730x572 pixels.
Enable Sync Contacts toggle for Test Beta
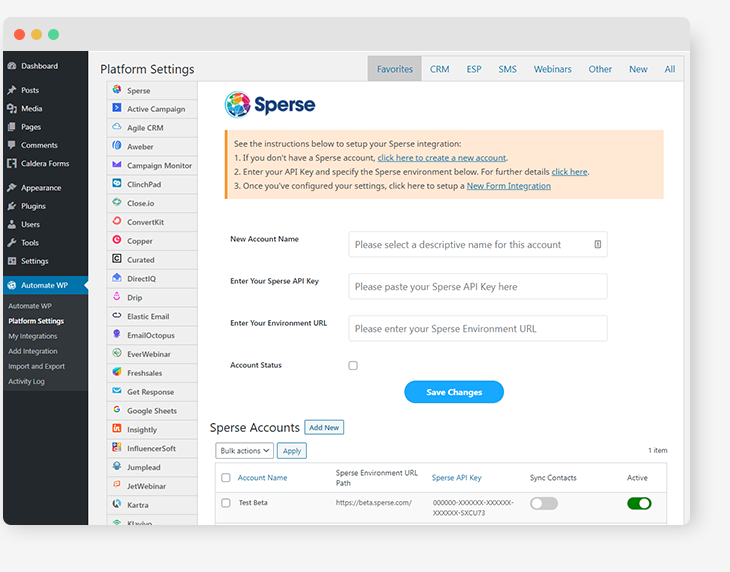click(544, 503)
